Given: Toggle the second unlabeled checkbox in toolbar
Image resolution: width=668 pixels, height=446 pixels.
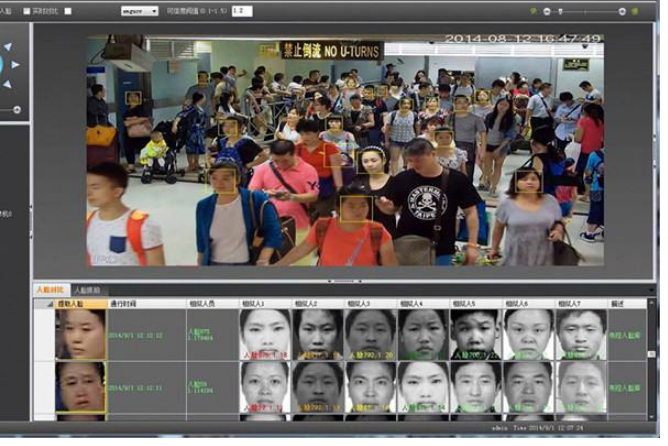Looking at the screenshot, I should coord(68,11).
